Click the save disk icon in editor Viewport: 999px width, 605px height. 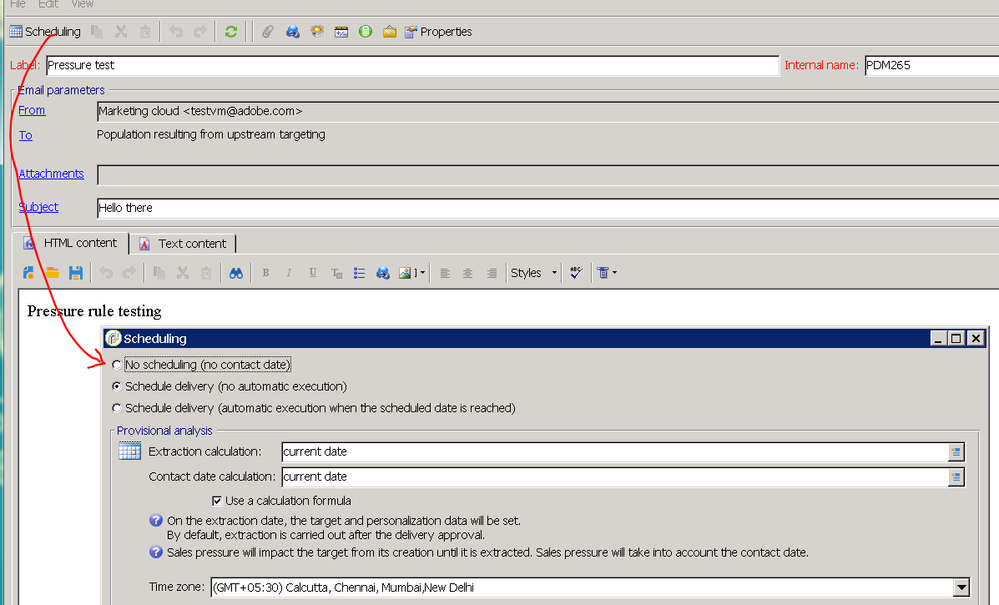click(75, 273)
